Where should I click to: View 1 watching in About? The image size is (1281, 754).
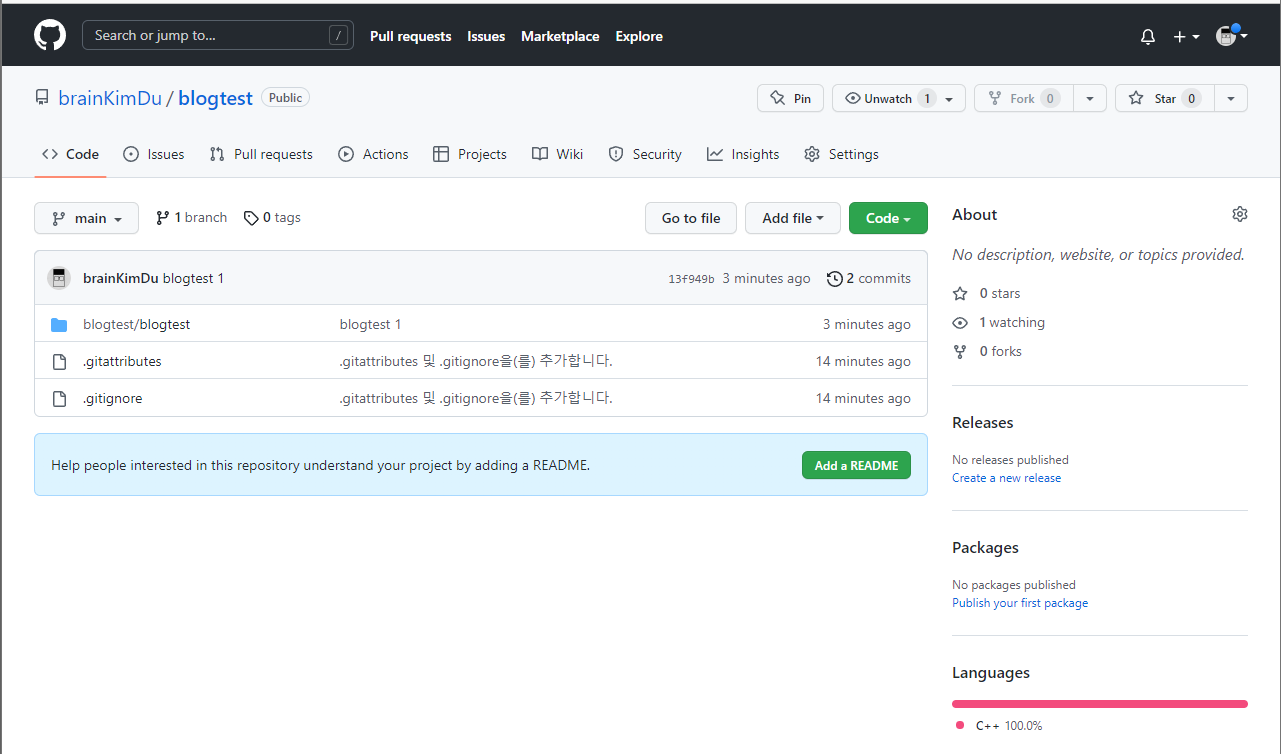999,322
